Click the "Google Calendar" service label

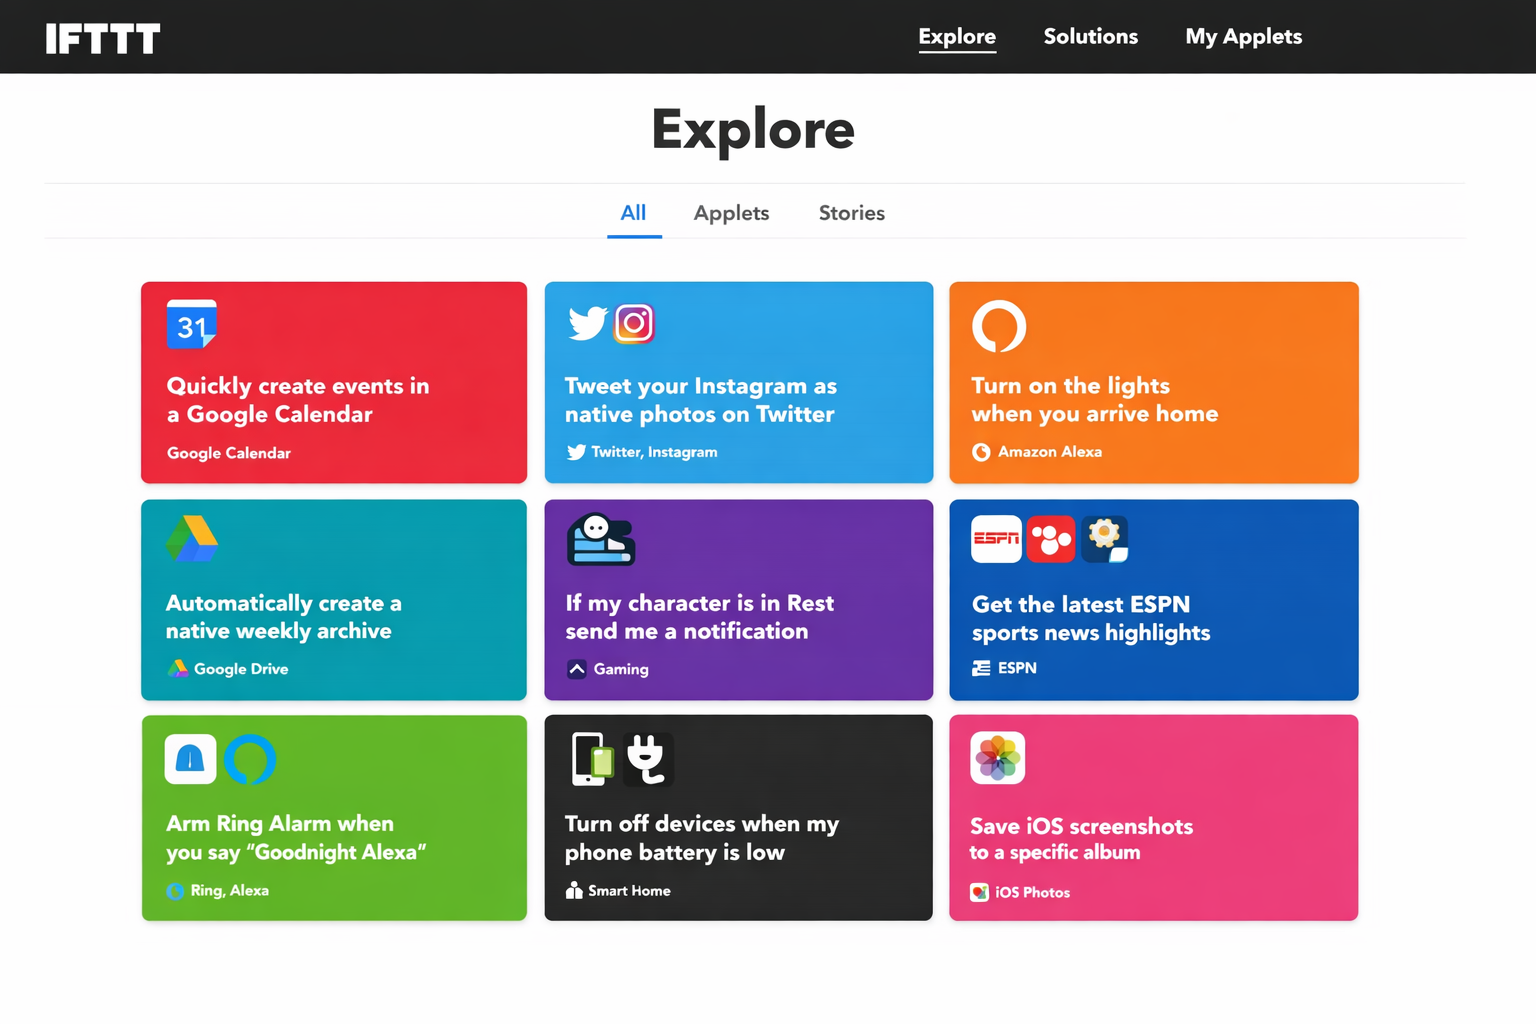229,453
